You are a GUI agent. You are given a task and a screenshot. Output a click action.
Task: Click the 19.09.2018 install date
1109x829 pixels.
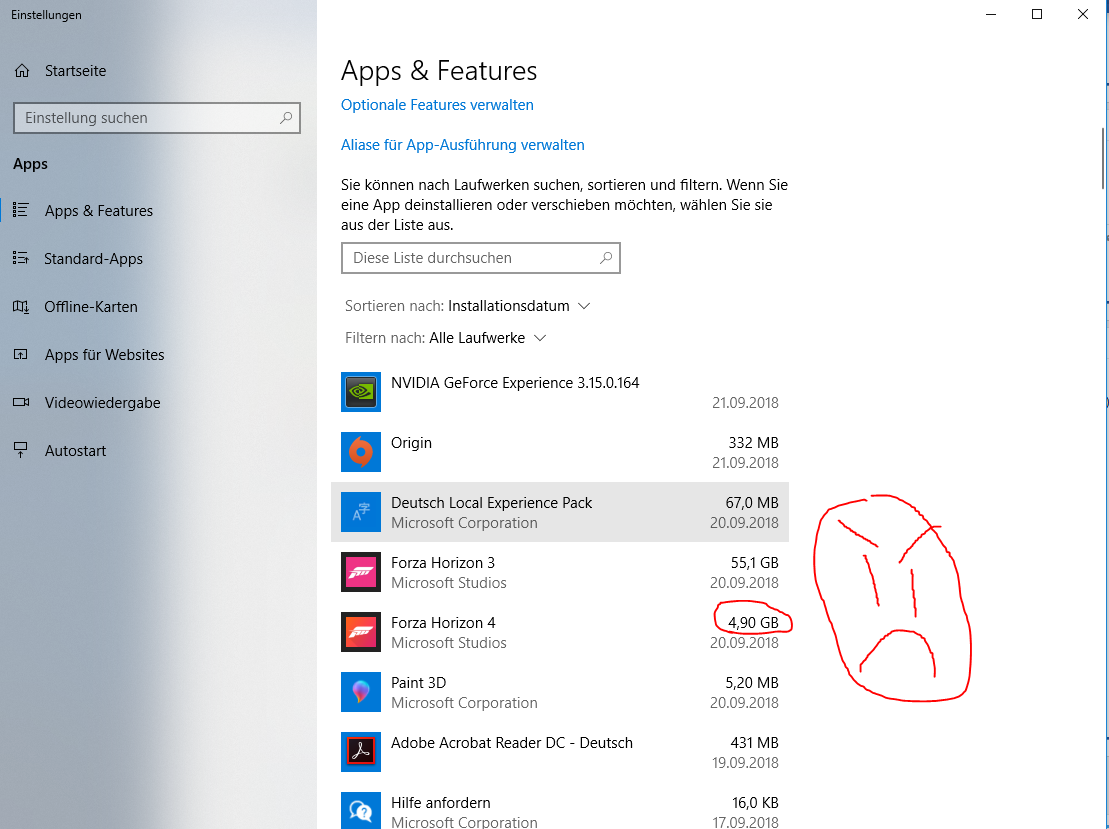(745, 763)
